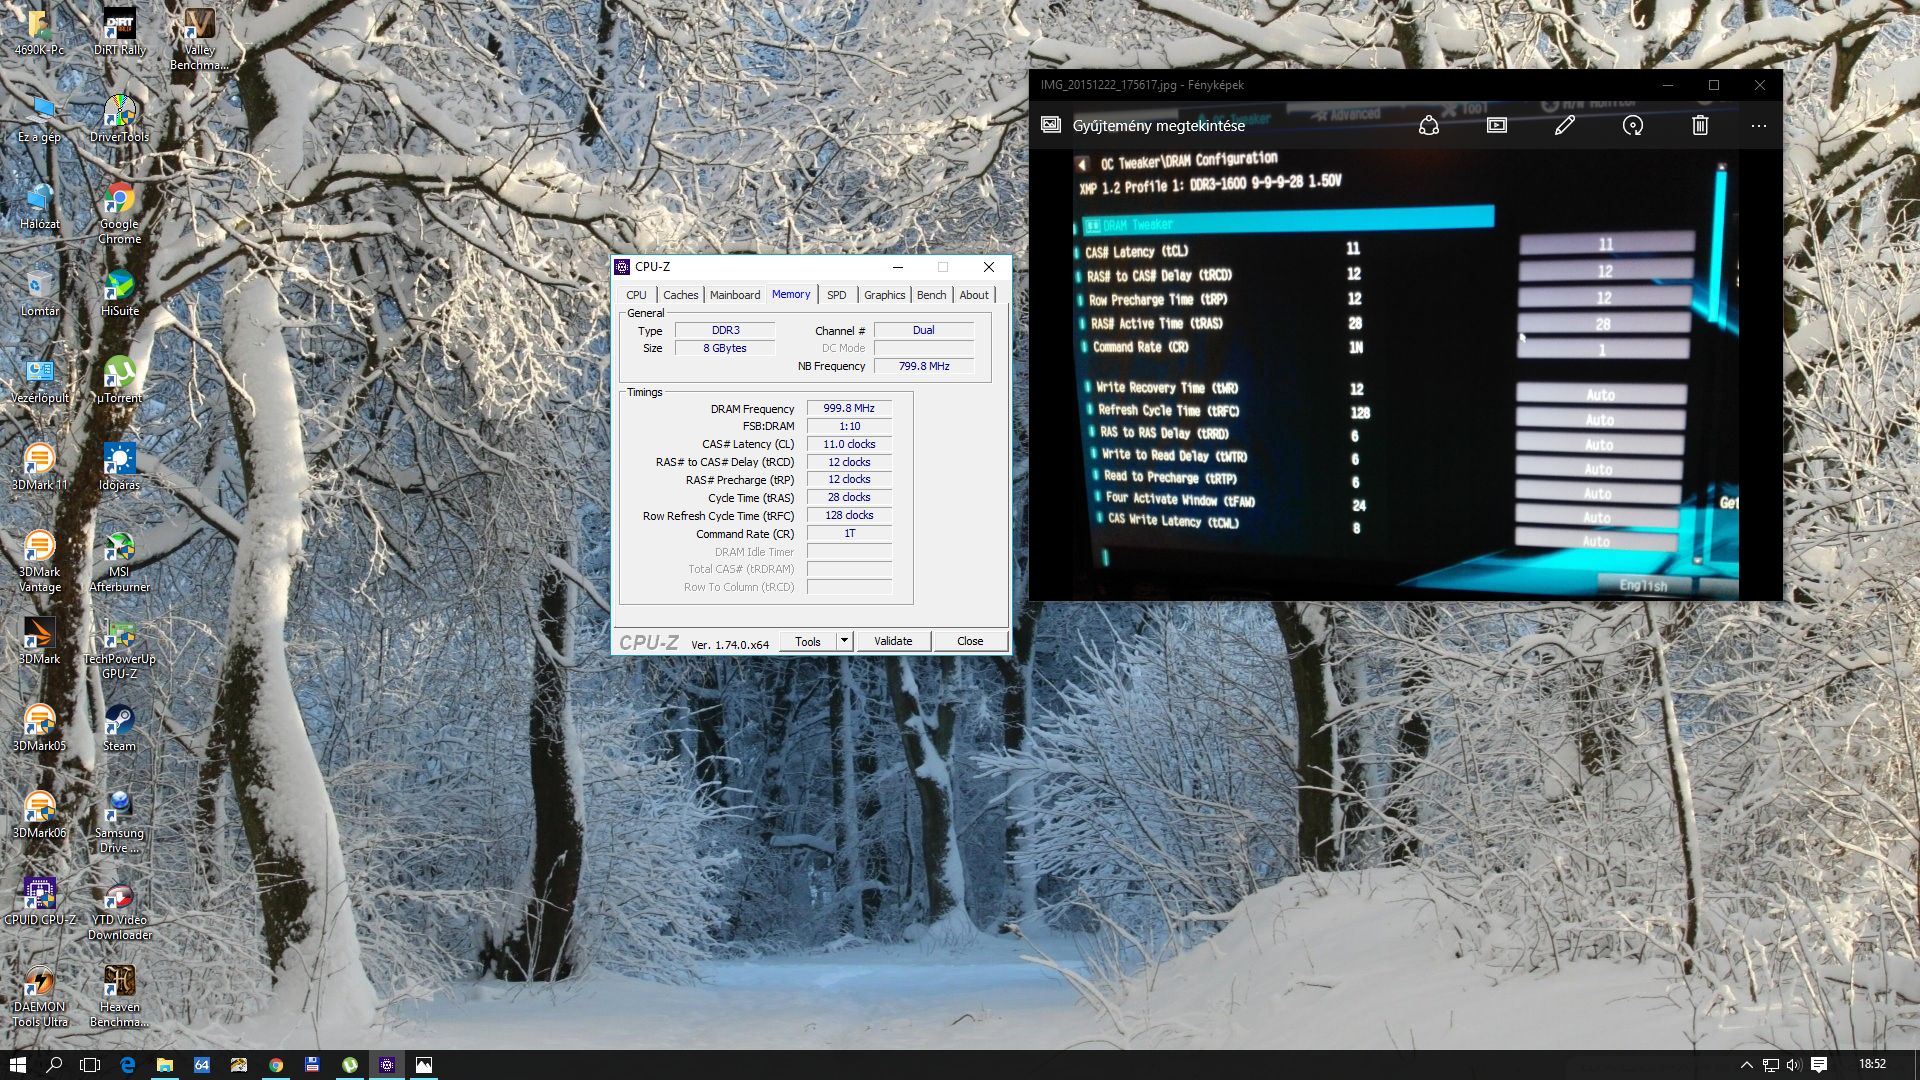Open File Explorer from the taskbar
Screen dimensions: 1920x1080
pyautogui.click(x=164, y=1065)
